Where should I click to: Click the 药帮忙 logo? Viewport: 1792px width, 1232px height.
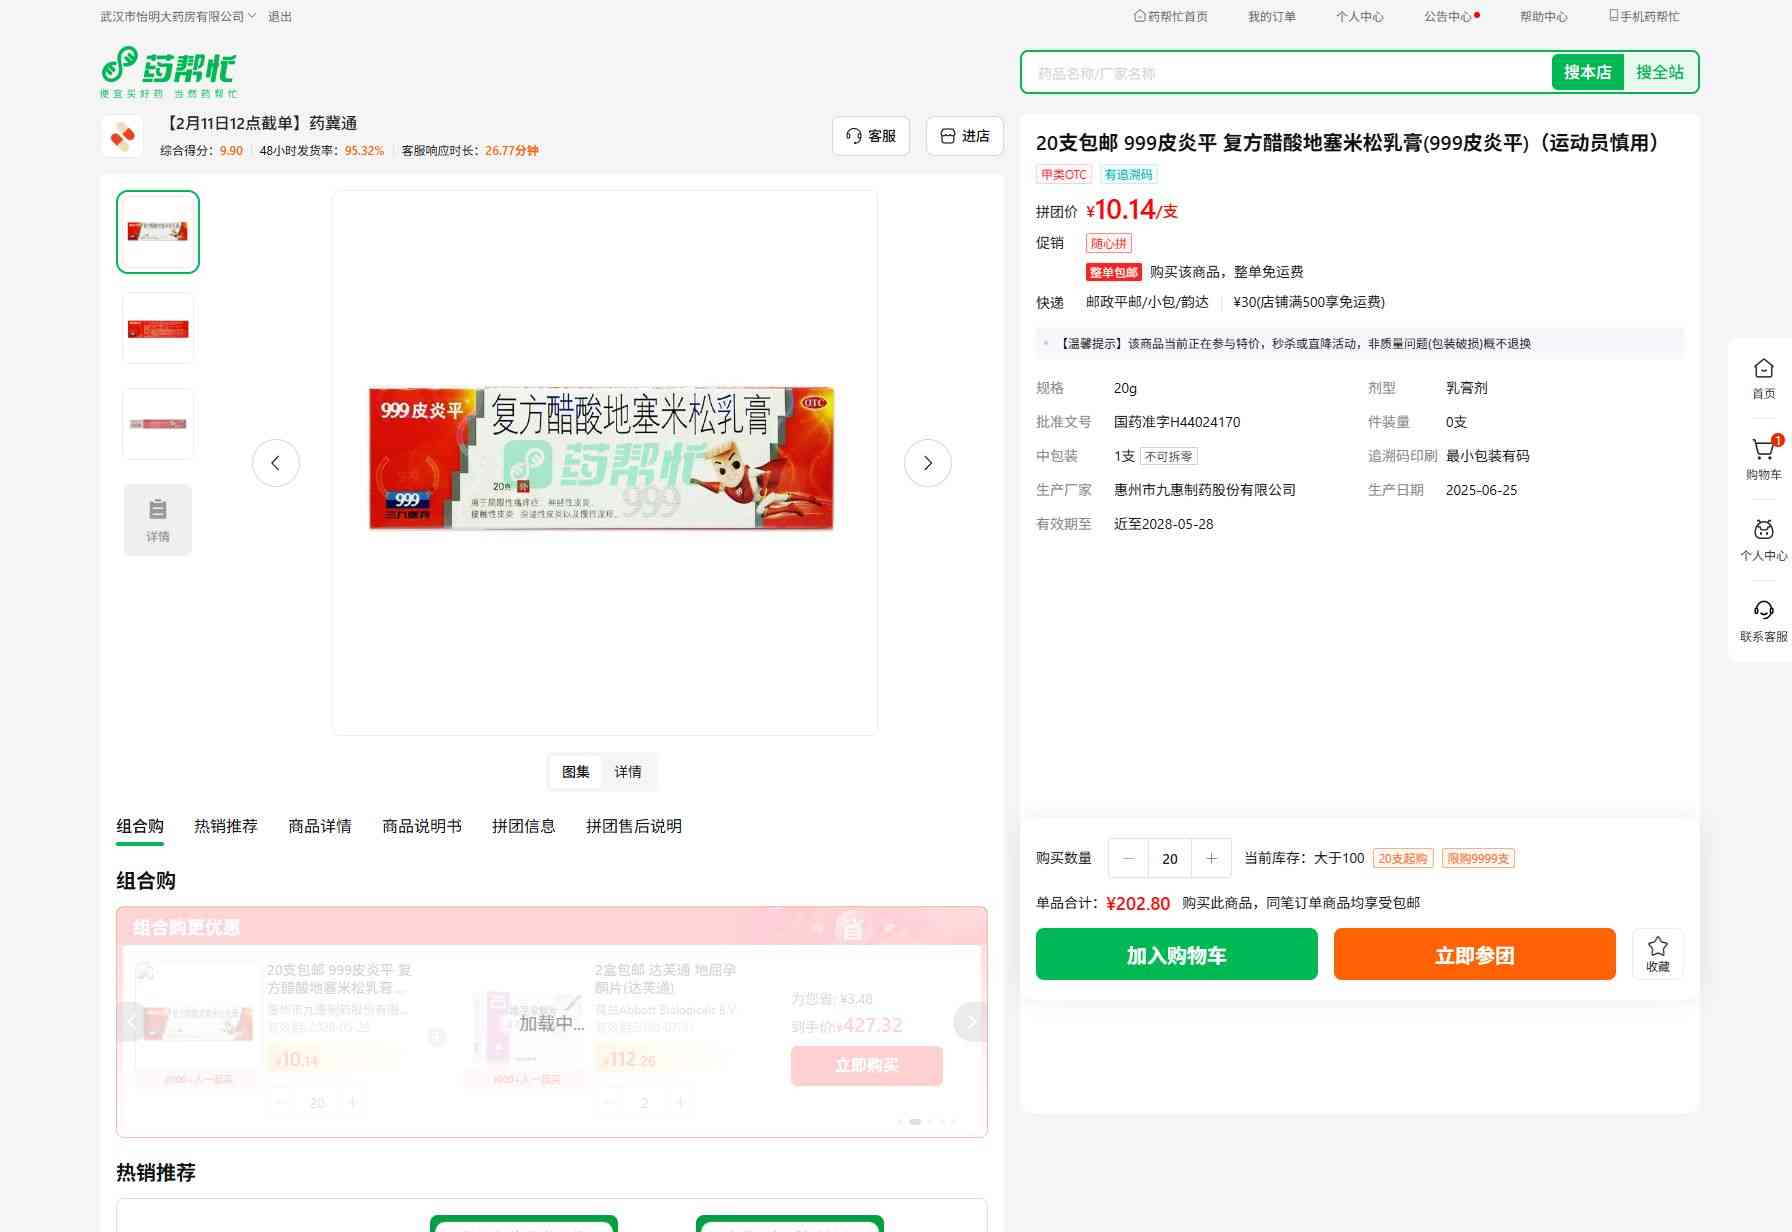point(169,71)
